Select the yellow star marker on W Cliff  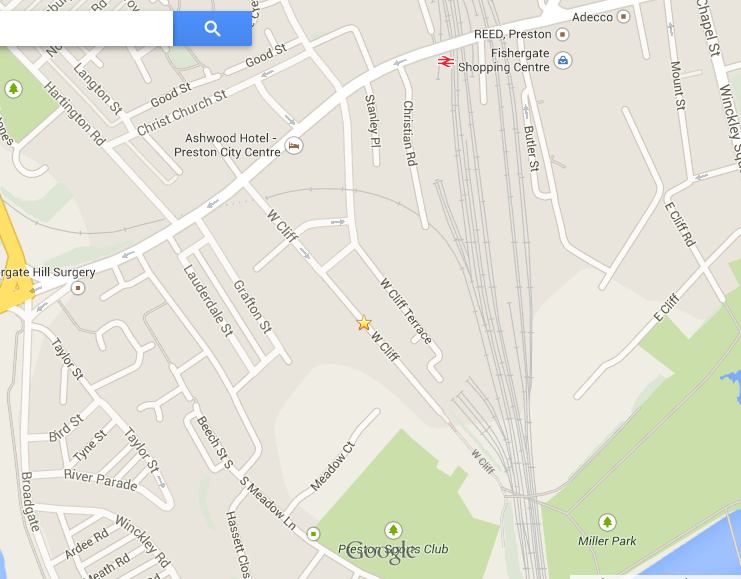[363, 323]
